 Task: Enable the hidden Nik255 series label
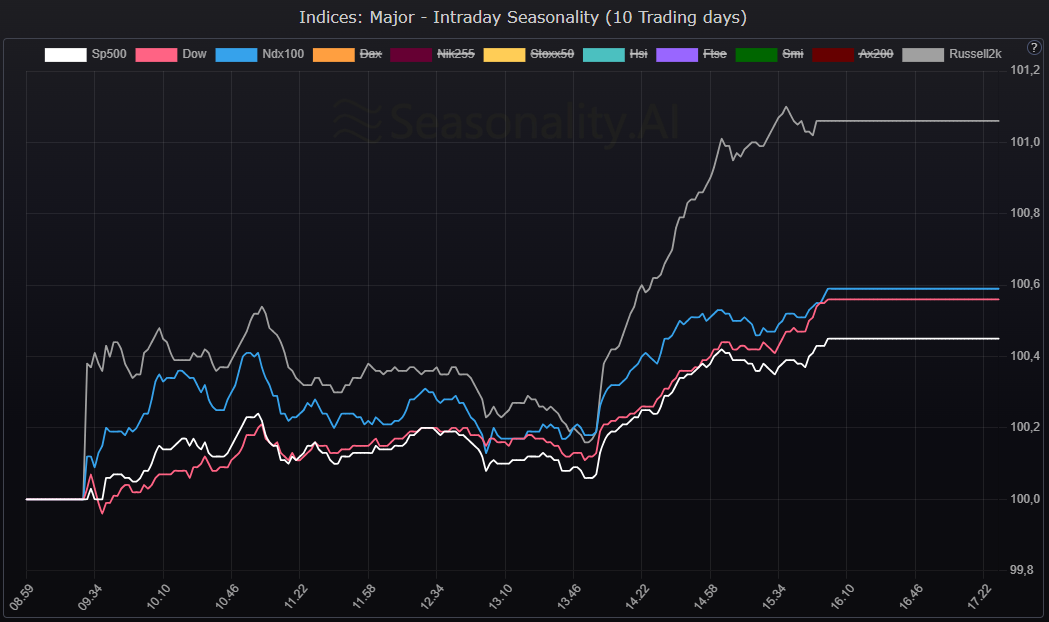click(456, 54)
